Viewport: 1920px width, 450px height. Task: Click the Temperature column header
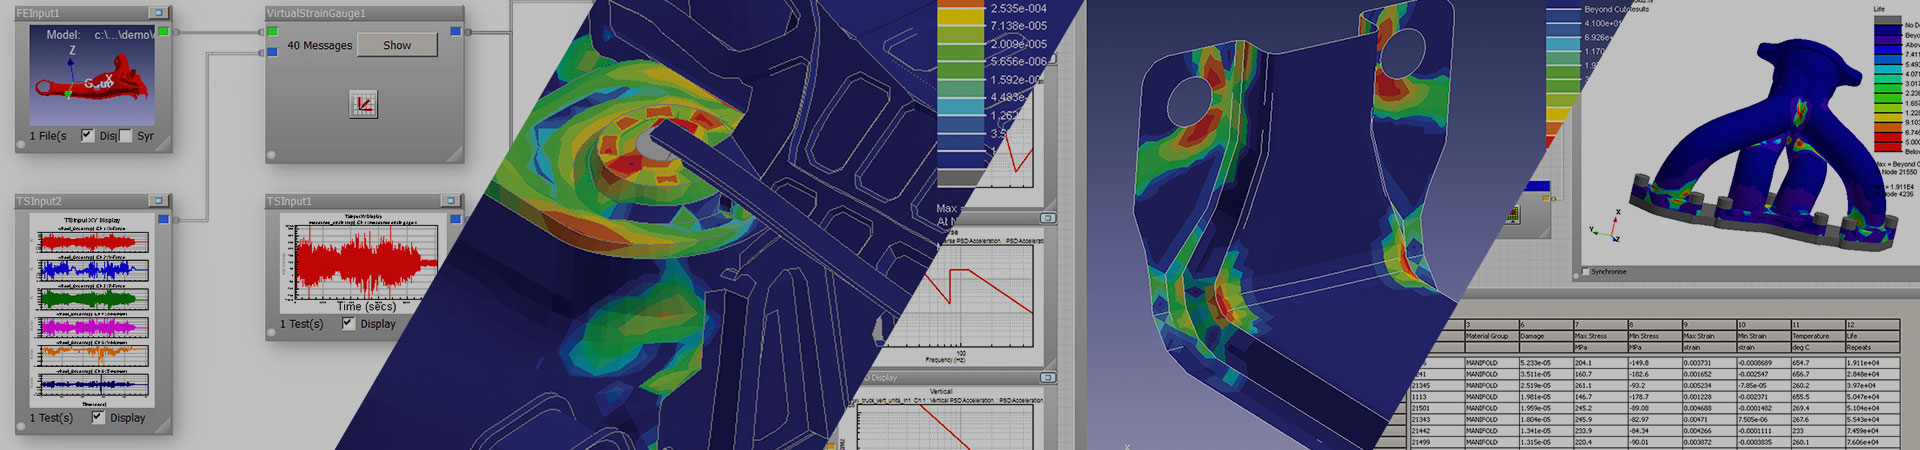point(1810,336)
